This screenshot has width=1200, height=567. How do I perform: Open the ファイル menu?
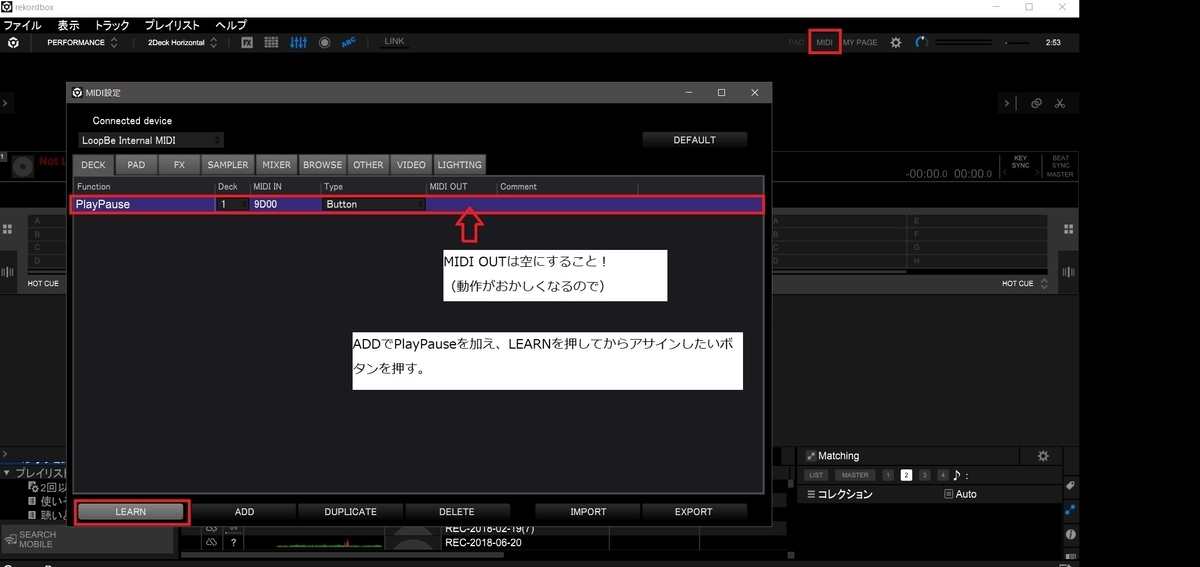point(23,25)
